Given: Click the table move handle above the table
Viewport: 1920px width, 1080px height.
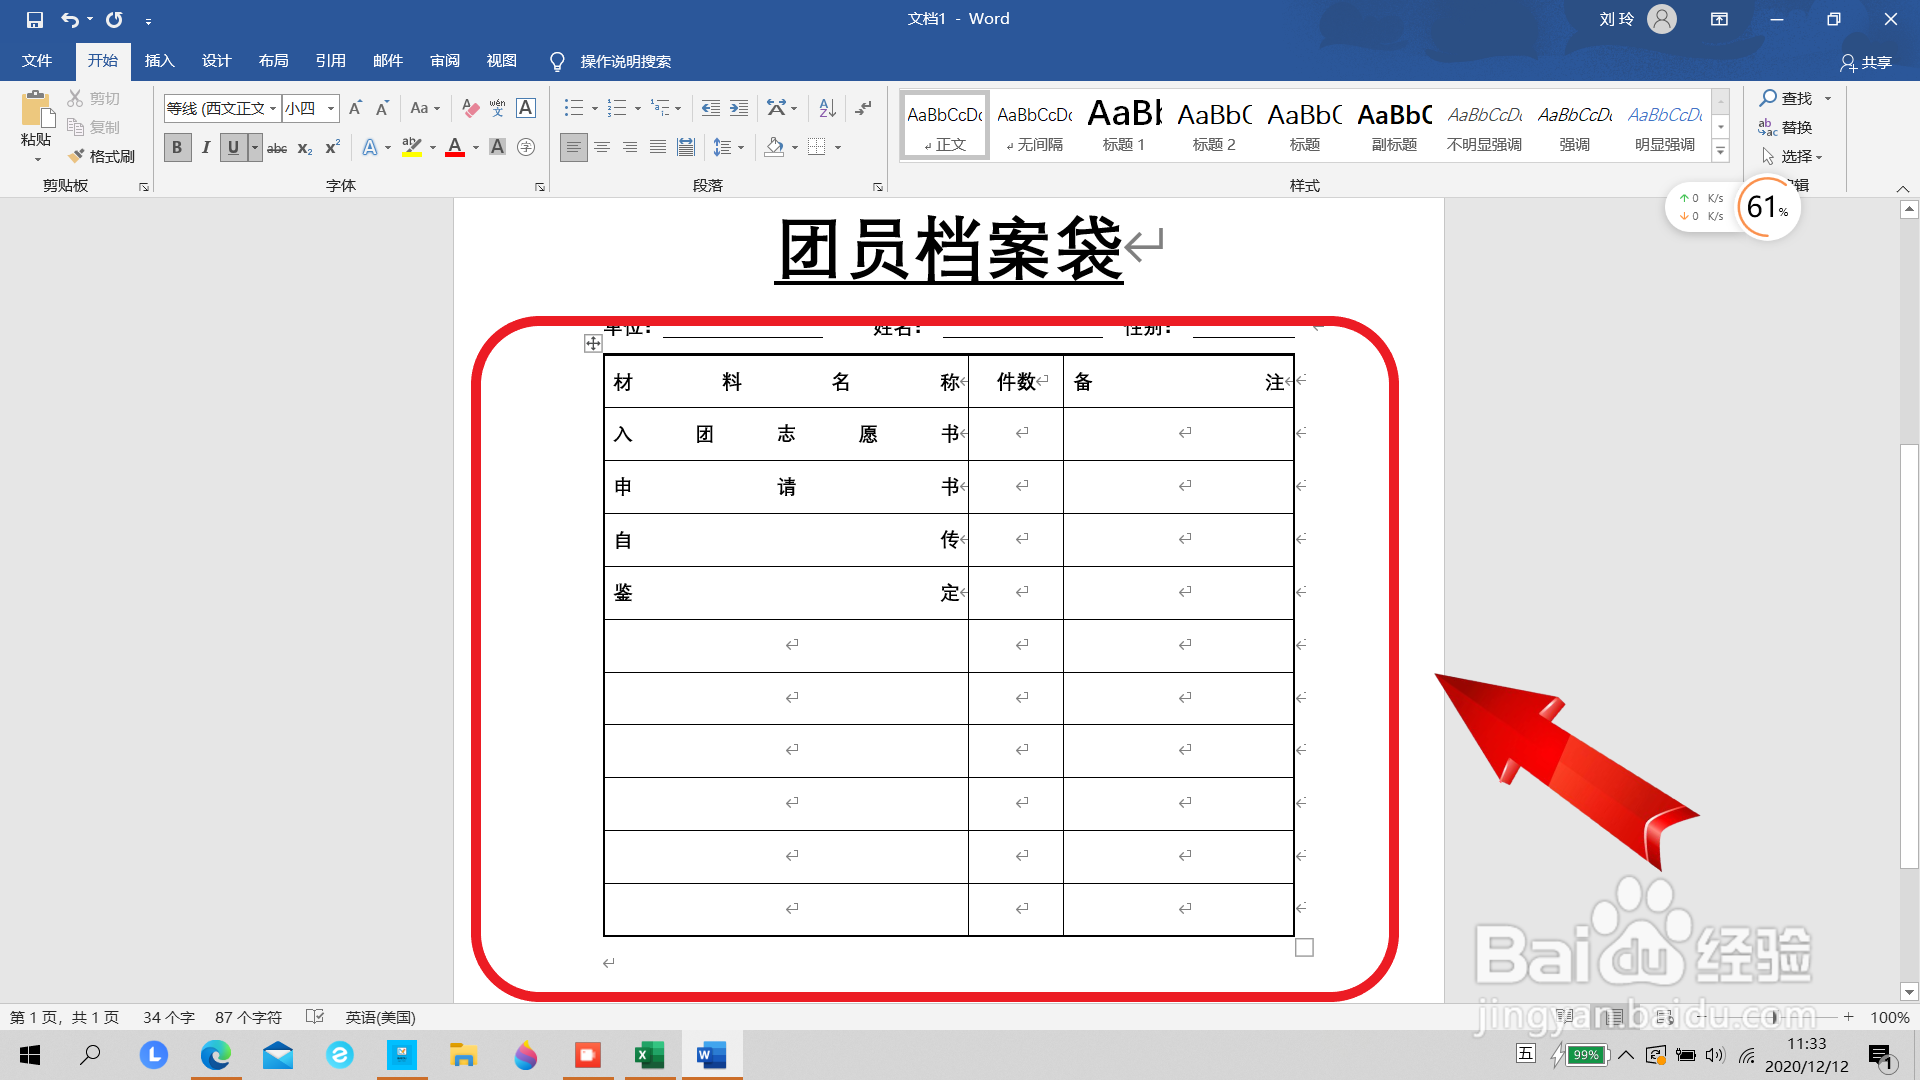Looking at the screenshot, I should tap(592, 343).
